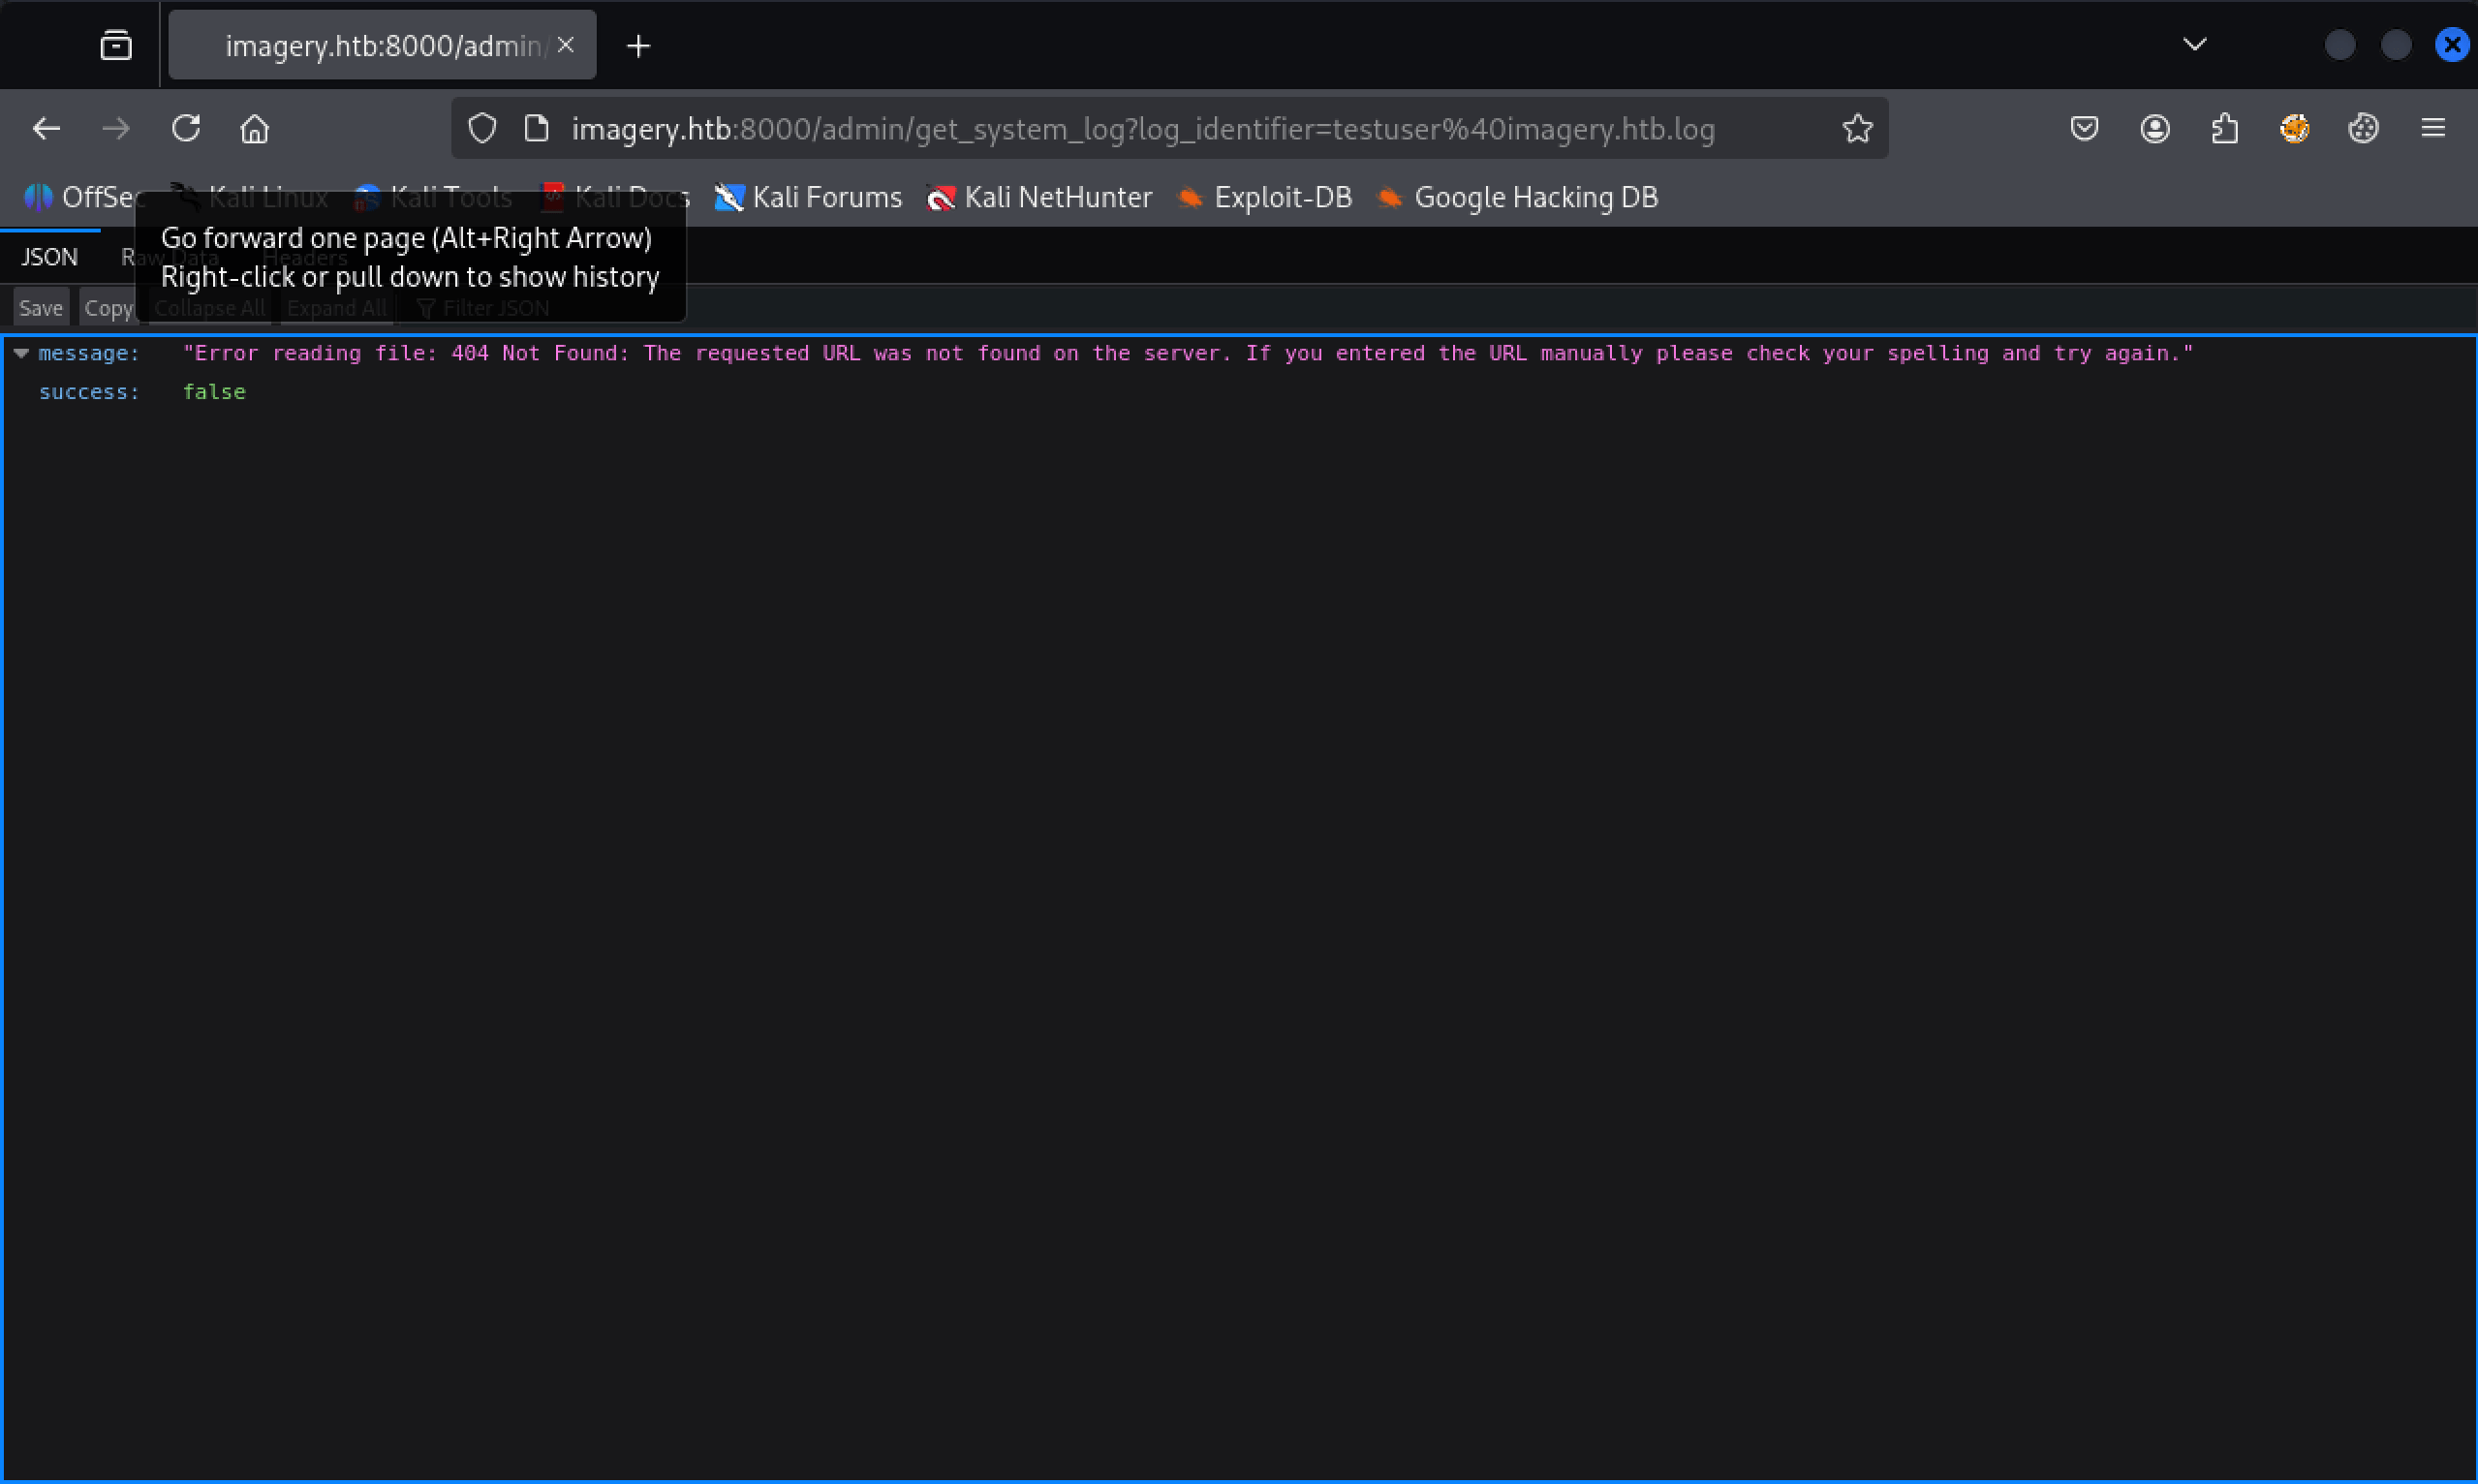Save the JSON response
Screen dimensions: 2478x1484
pyautogui.click(x=41, y=308)
